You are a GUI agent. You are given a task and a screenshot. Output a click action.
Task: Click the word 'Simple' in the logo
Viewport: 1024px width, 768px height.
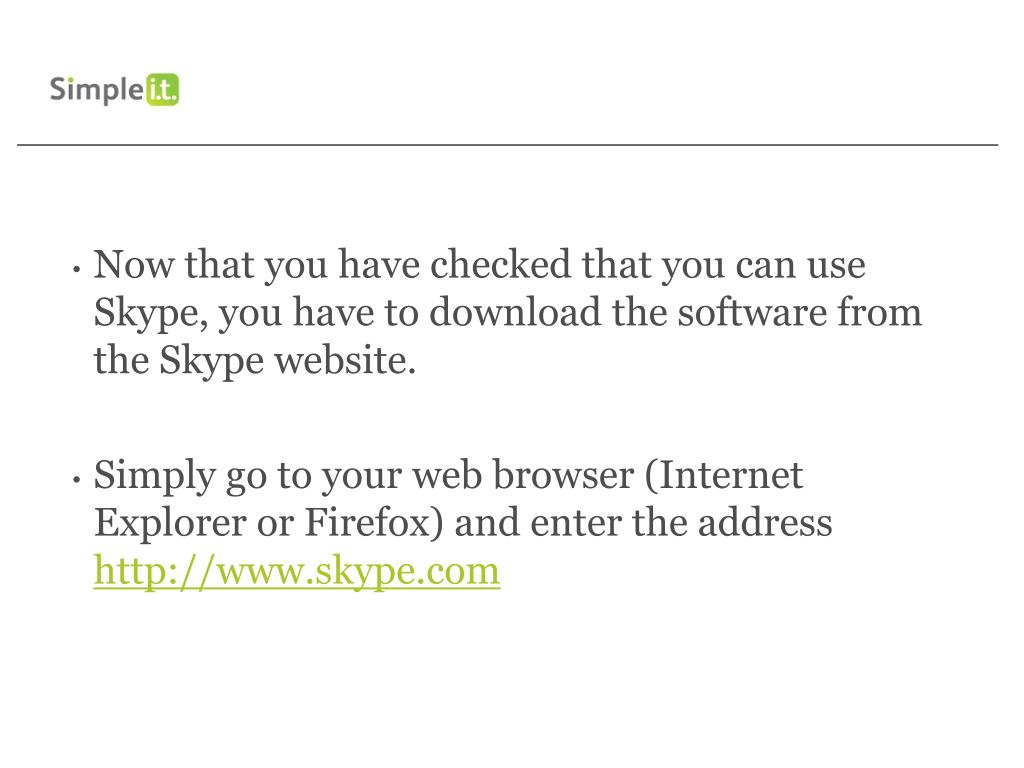(x=97, y=90)
